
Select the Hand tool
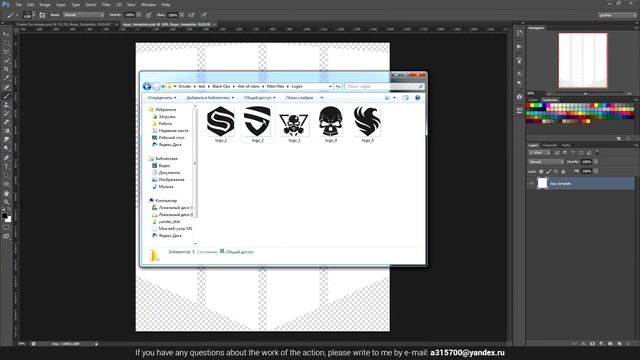click(x=6, y=193)
